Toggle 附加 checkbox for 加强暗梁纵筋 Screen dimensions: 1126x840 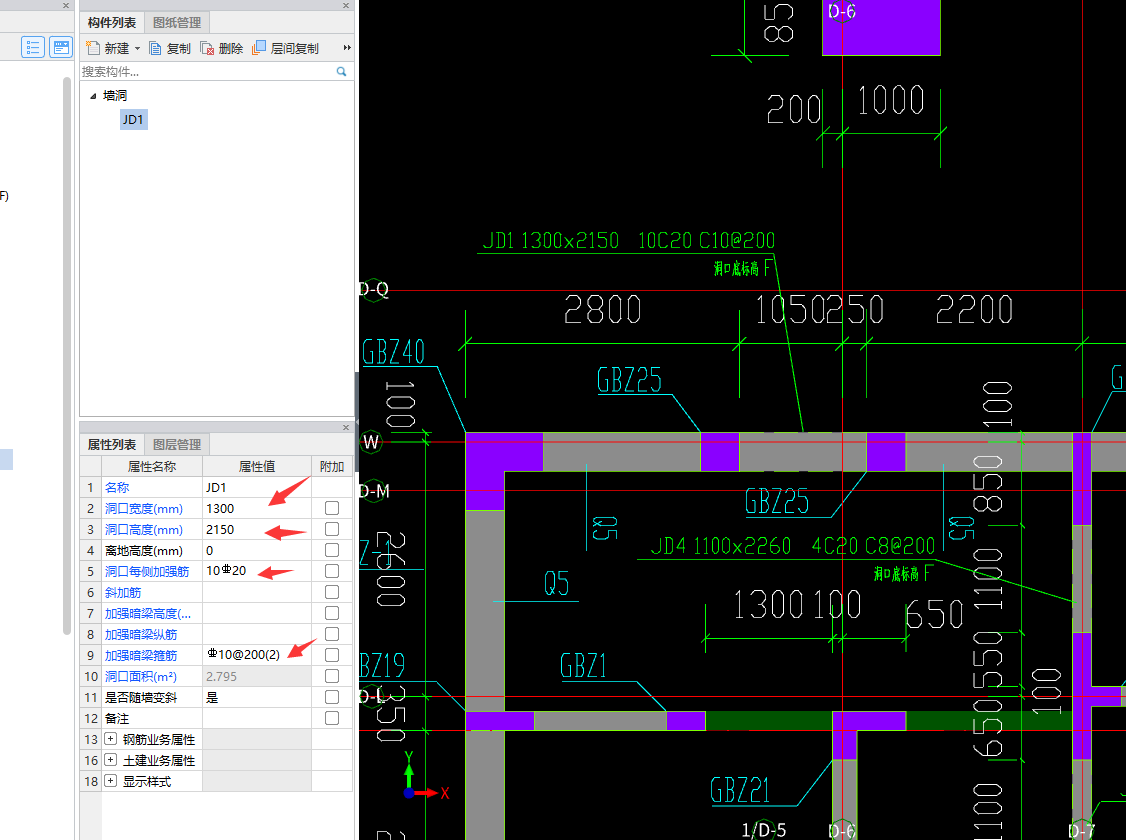click(x=332, y=634)
